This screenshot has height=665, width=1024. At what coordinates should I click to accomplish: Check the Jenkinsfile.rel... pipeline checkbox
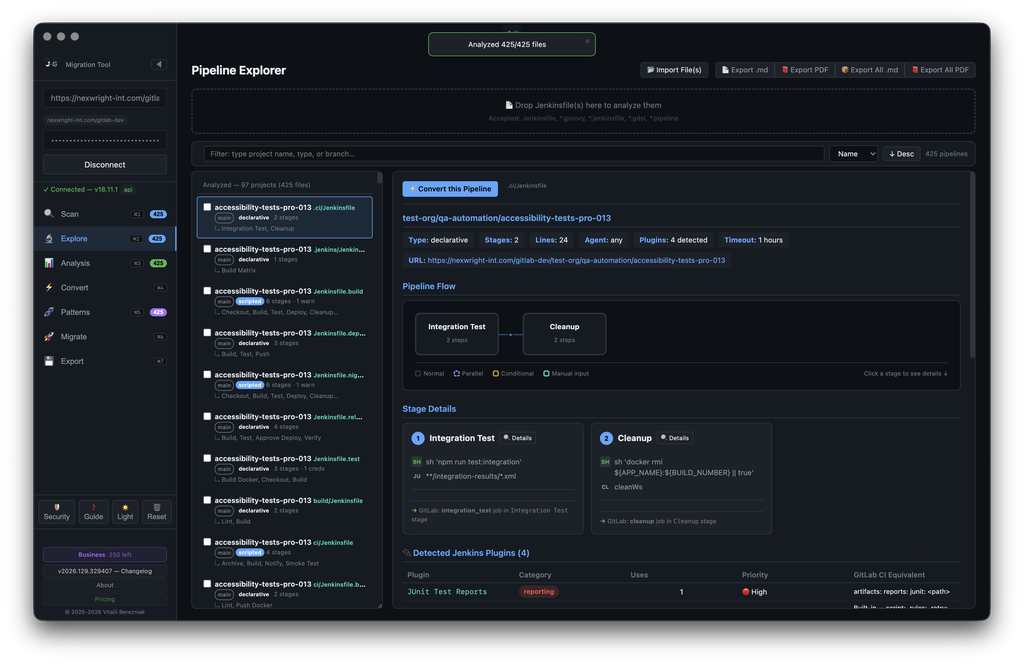tap(207, 416)
